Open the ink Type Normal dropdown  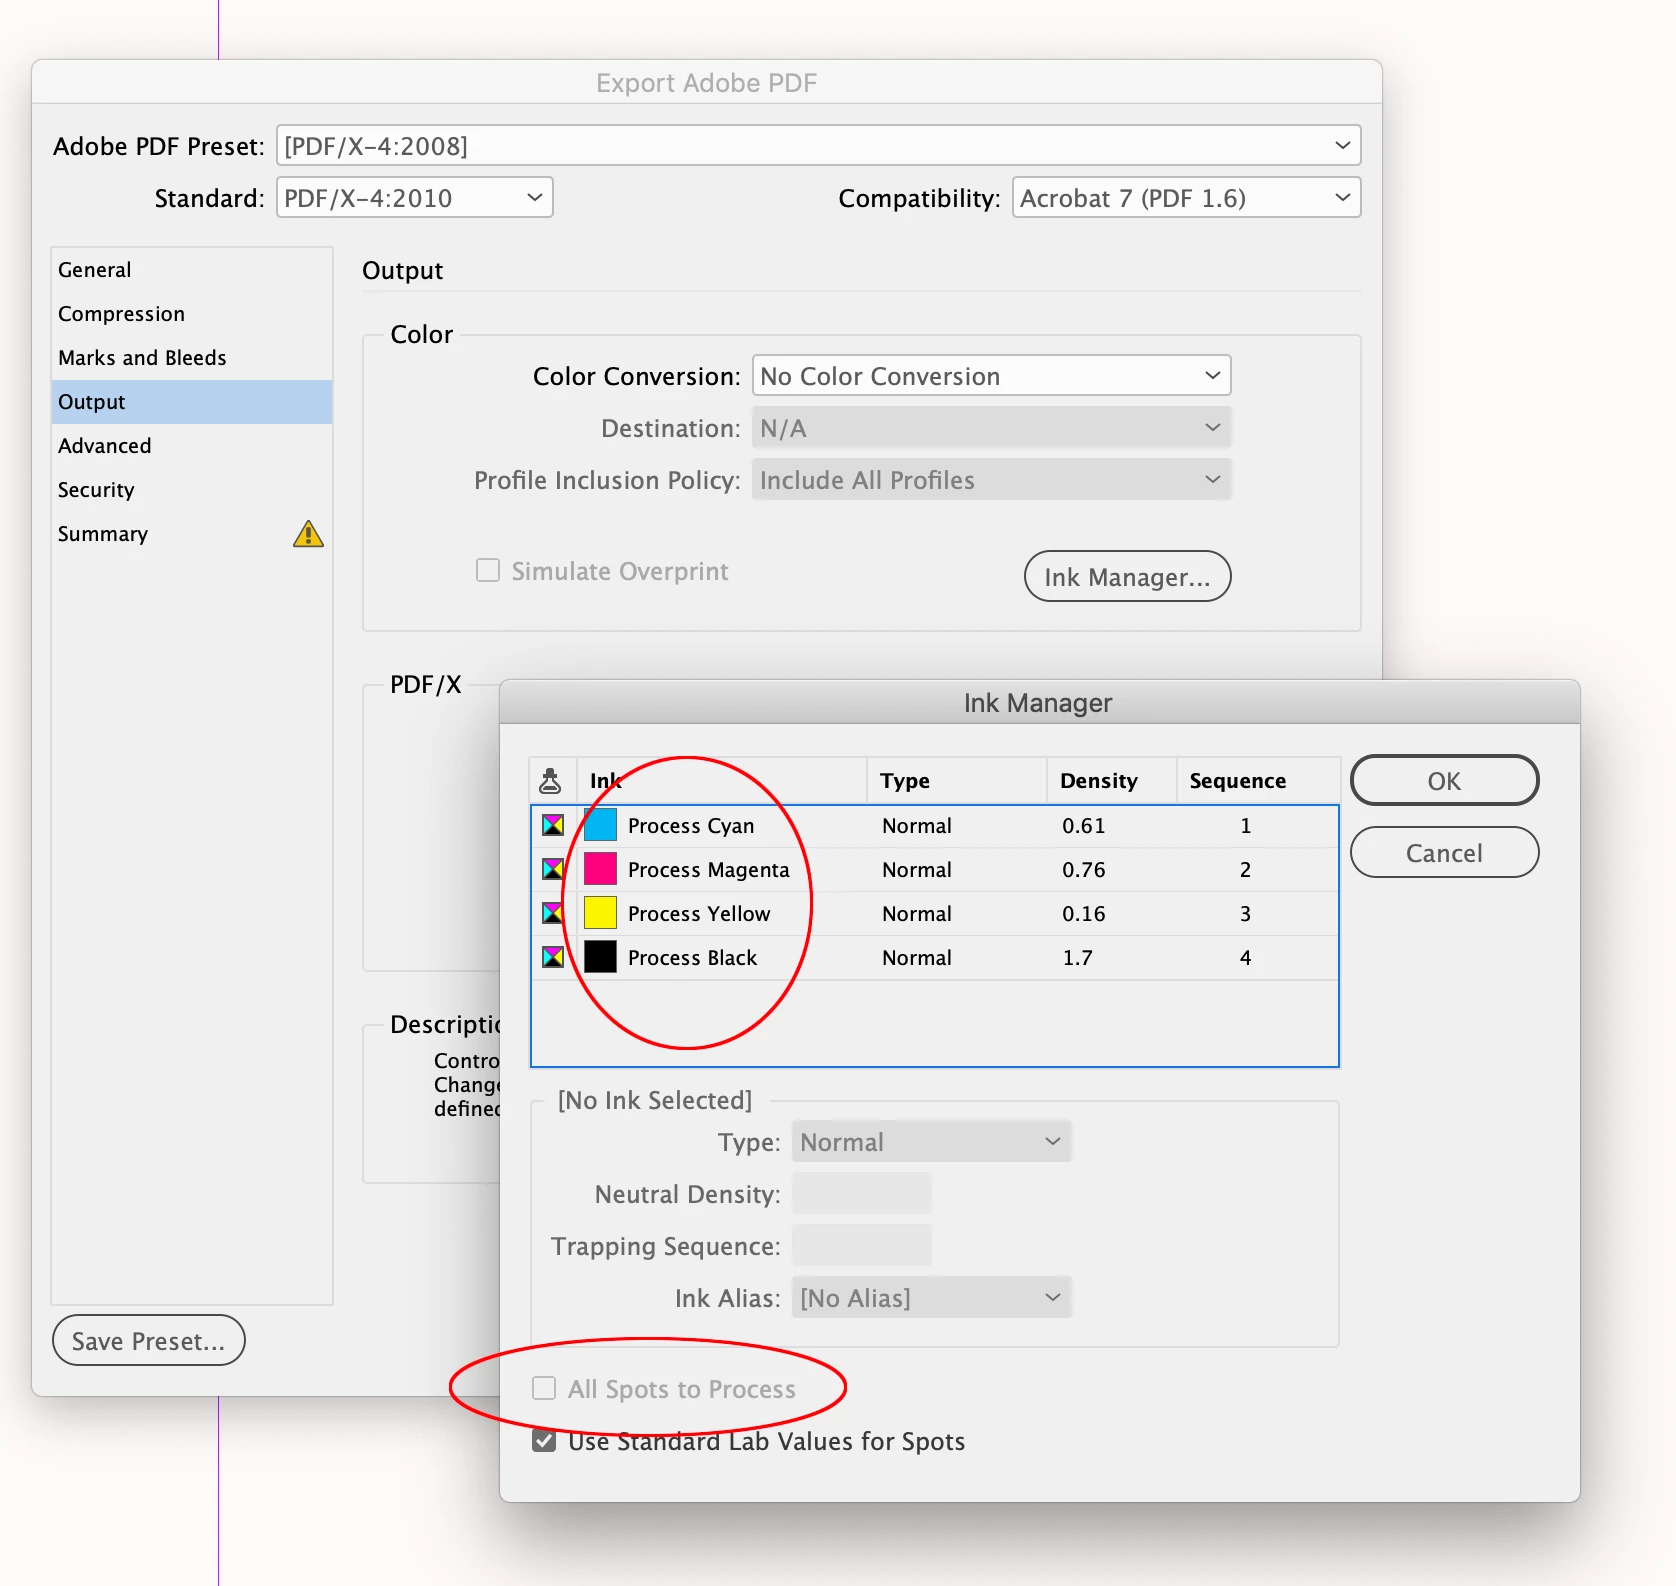pos(931,1141)
